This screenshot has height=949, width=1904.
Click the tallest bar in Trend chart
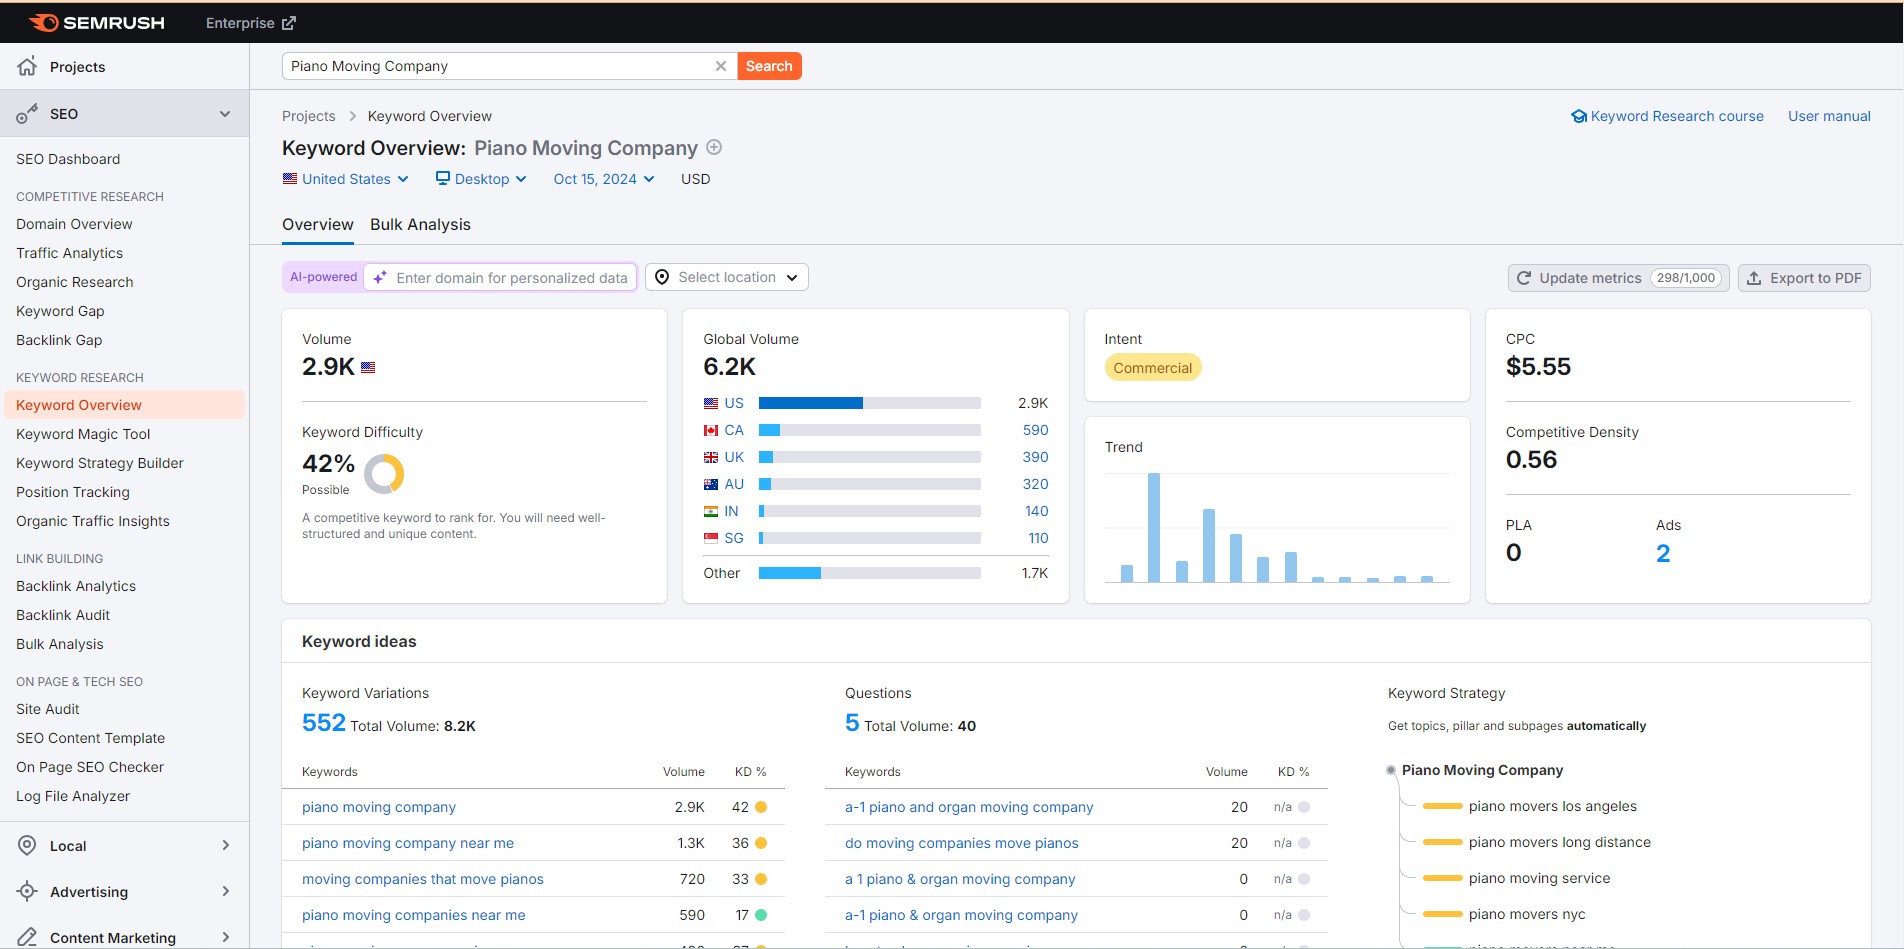tap(1154, 527)
